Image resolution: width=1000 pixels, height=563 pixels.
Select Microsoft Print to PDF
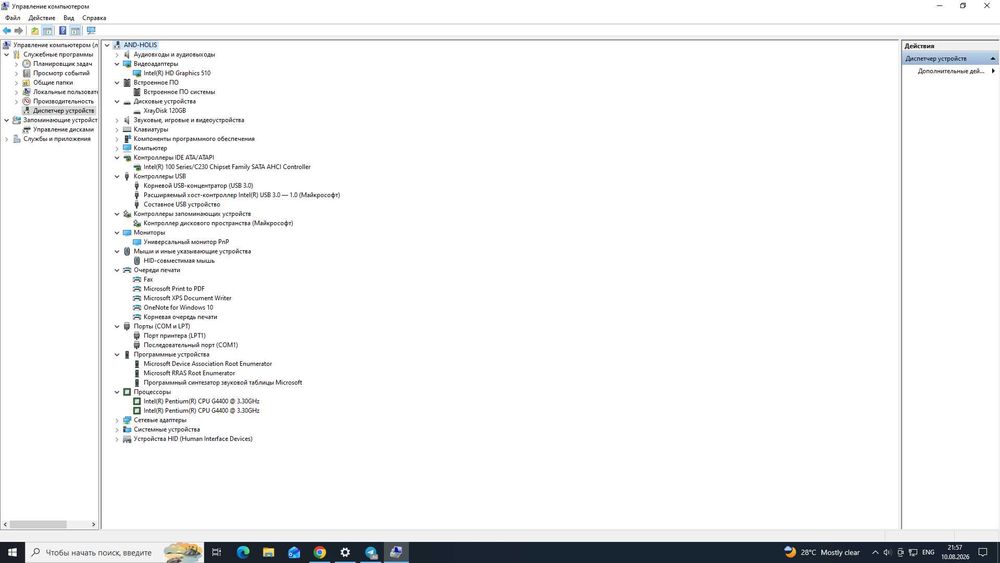pyautogui.click(x=173, y=289)
